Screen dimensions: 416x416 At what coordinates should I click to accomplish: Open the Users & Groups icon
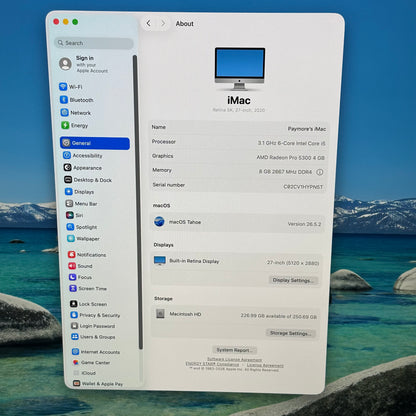75,337
